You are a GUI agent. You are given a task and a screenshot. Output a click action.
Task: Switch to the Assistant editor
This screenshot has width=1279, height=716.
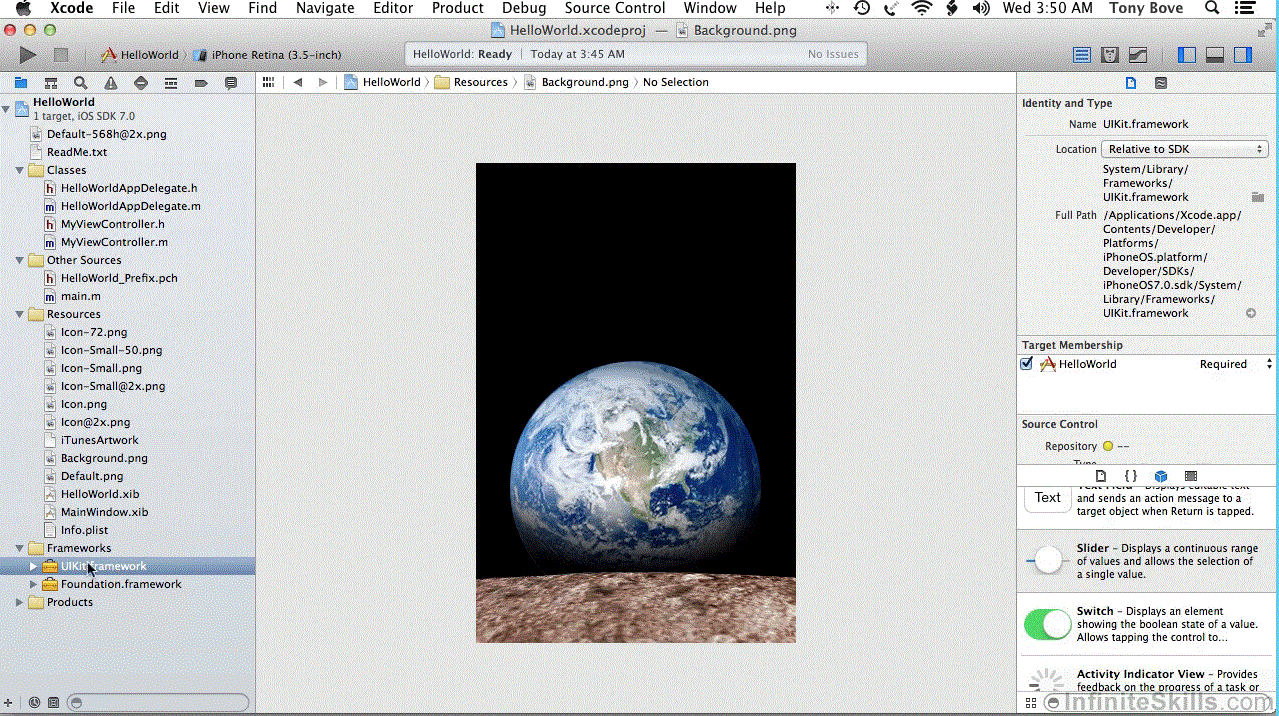[1110, 55]
